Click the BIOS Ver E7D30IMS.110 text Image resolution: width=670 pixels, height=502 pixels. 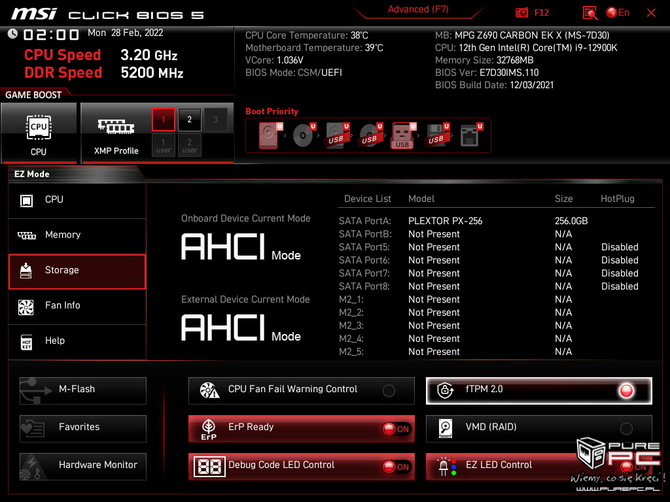pos(487,73)
